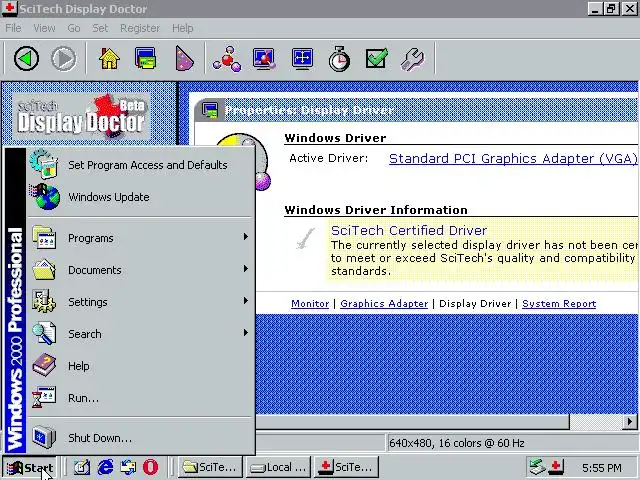Click the notepad quick launch icon
This screenshot has width=640, height=480.
click(82, 467)
